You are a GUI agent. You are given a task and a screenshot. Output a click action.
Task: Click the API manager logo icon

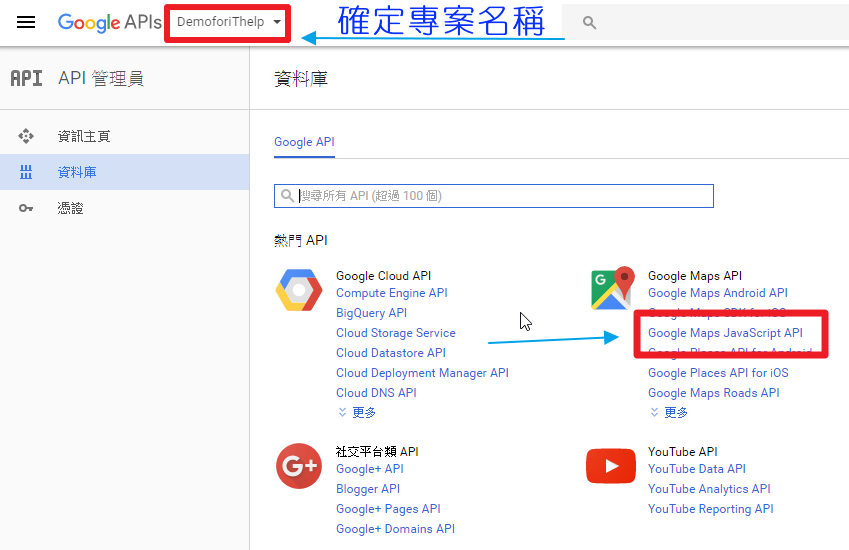click(26, 78)
